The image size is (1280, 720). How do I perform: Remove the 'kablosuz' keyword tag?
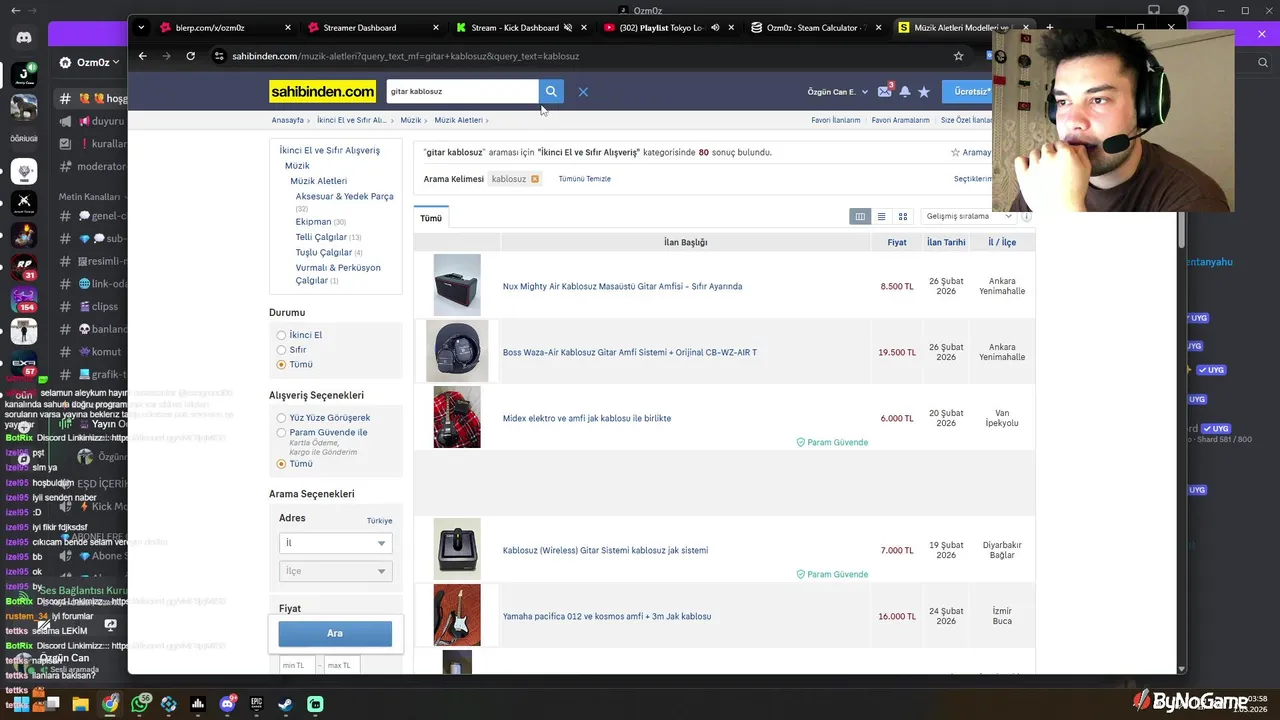(535, 179)
